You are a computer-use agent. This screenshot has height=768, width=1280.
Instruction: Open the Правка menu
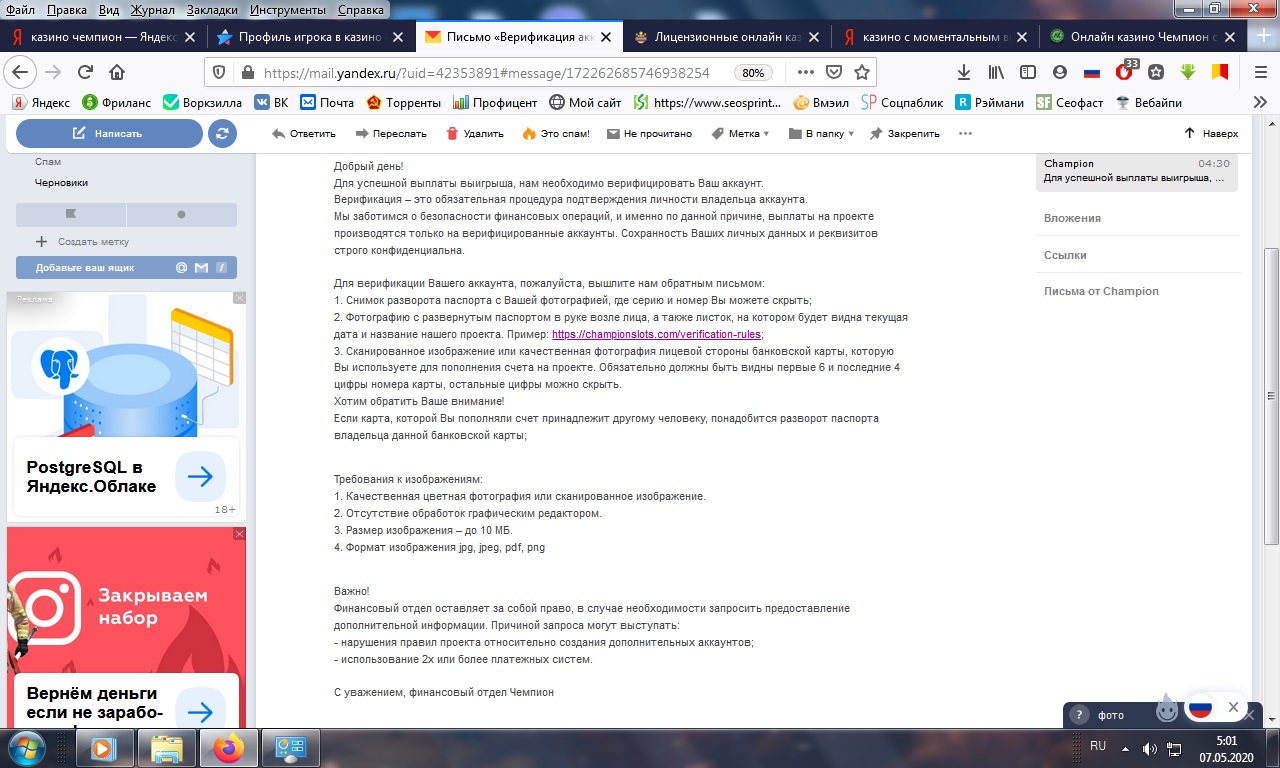[66, 9]
